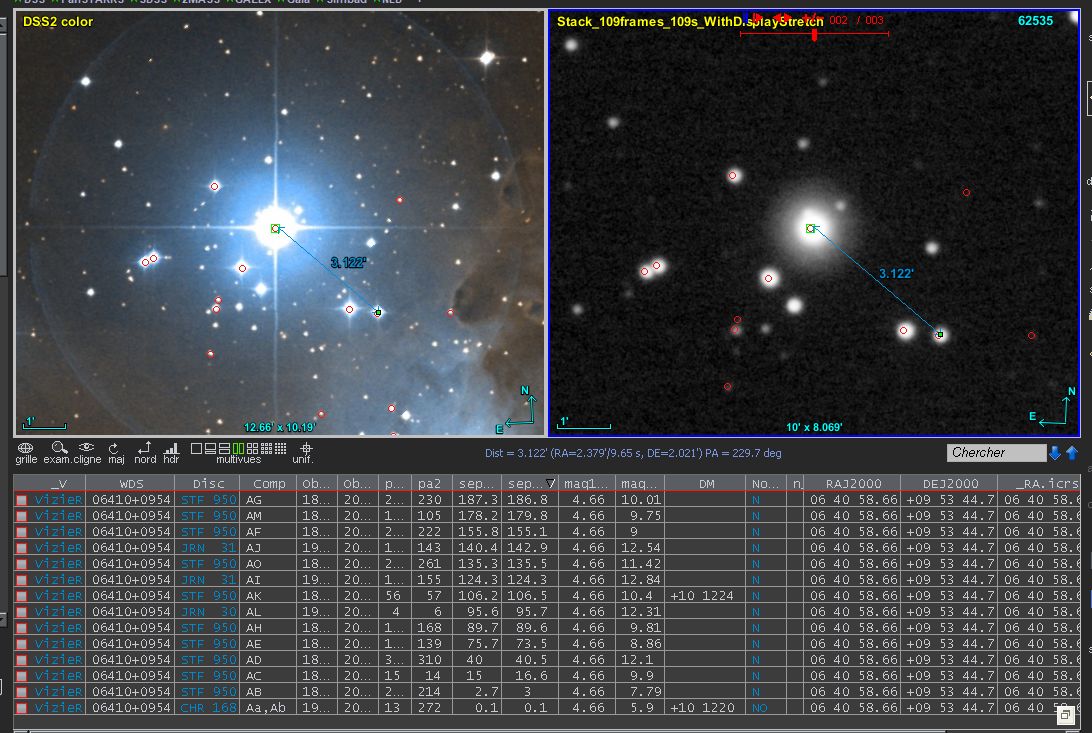Tick the checkbox for the AK row
The image size is (1092, 733).
pos(21,596)
